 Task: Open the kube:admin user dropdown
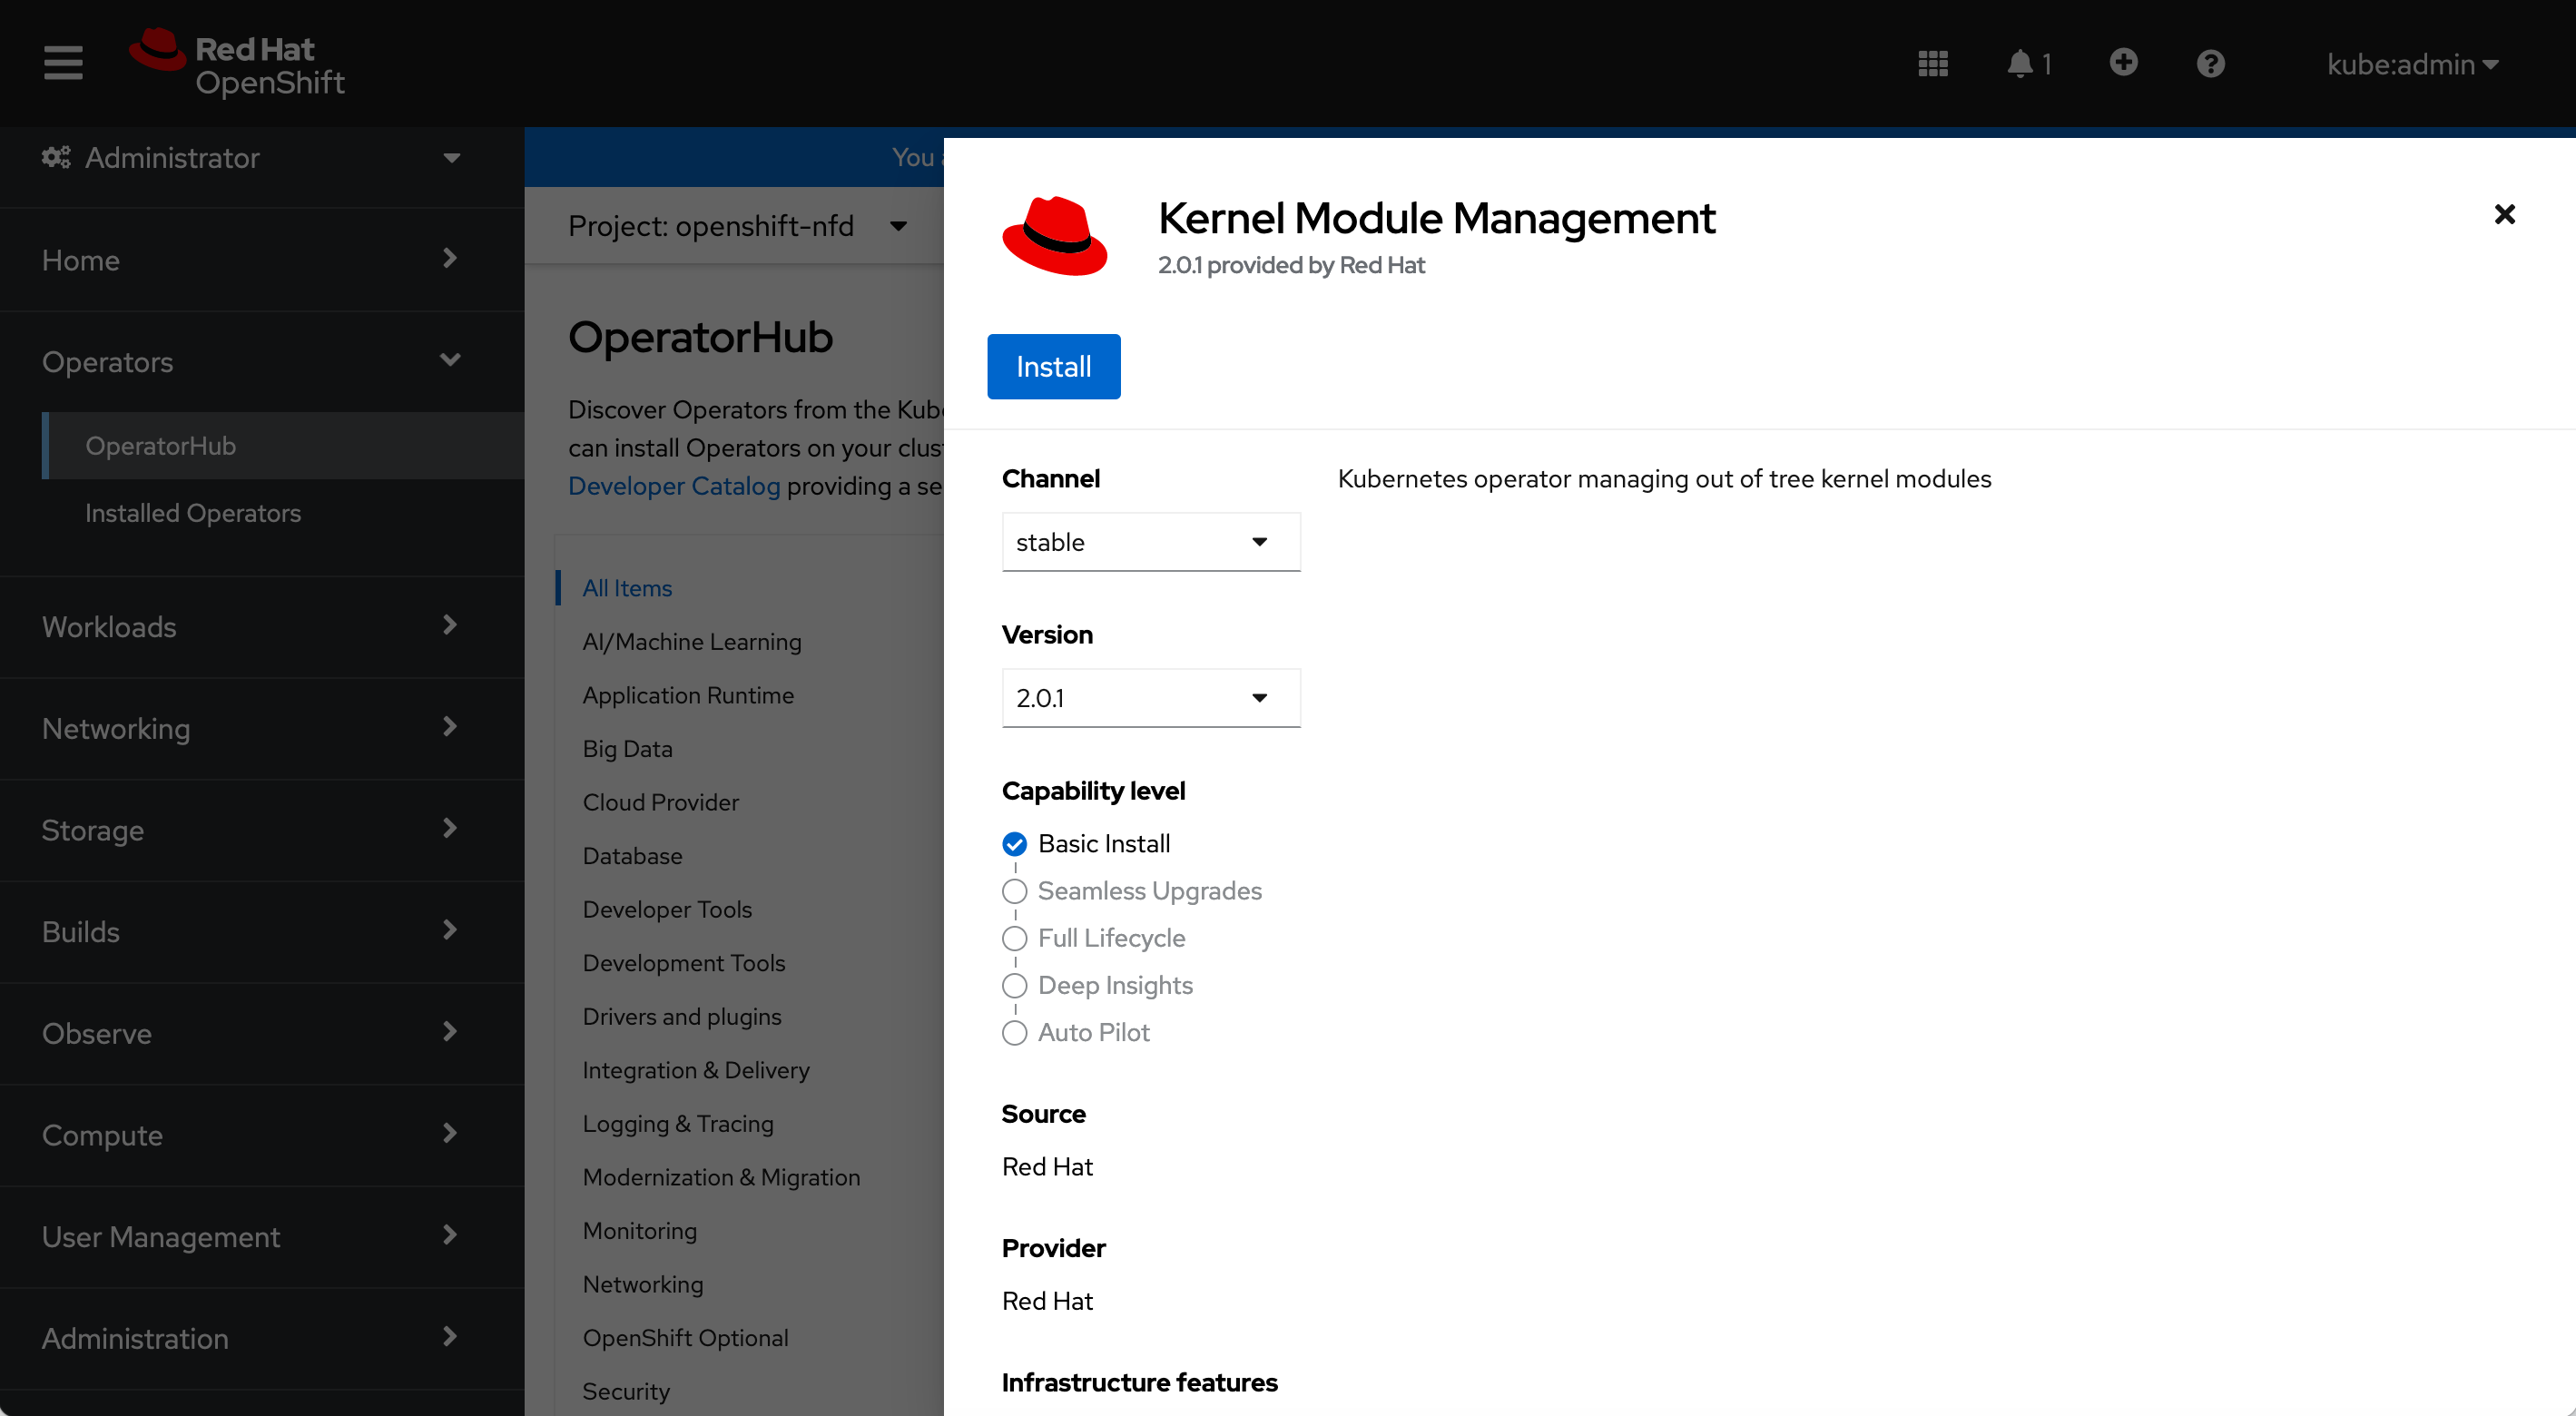pyautogui.click(x=2411, y=64)
